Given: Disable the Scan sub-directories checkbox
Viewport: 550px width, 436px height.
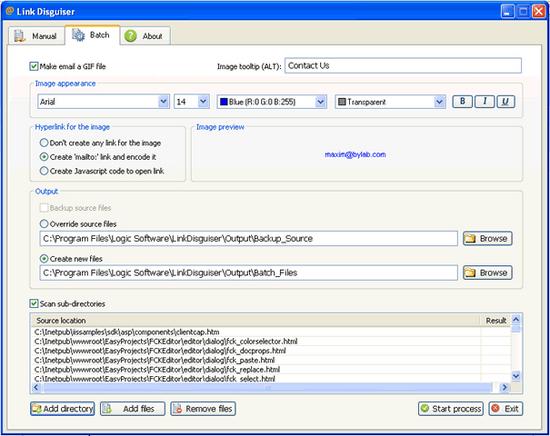Looking at the screenshot, I should tap(34, 303).
